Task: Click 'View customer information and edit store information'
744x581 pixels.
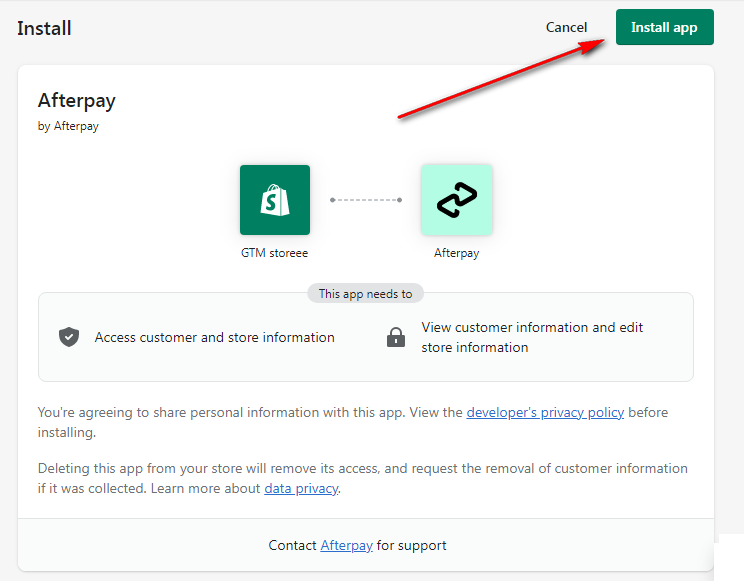Action: pos(532,337)
